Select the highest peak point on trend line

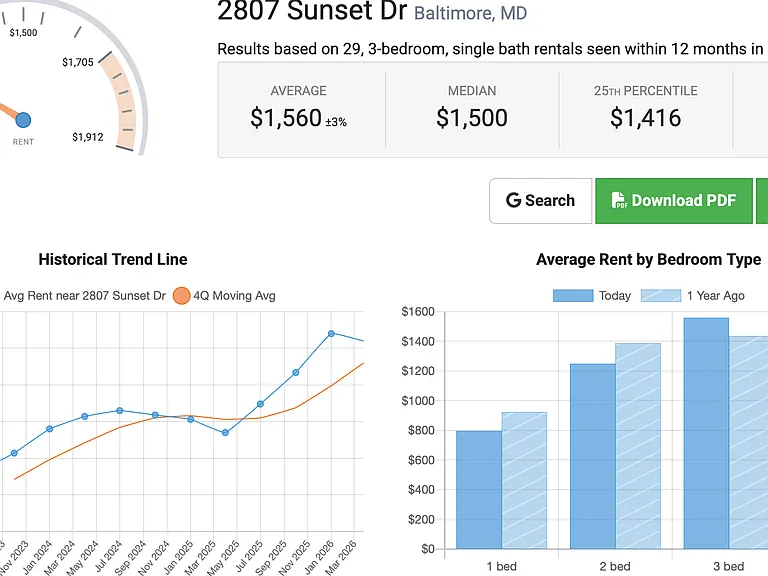(331, 334)
